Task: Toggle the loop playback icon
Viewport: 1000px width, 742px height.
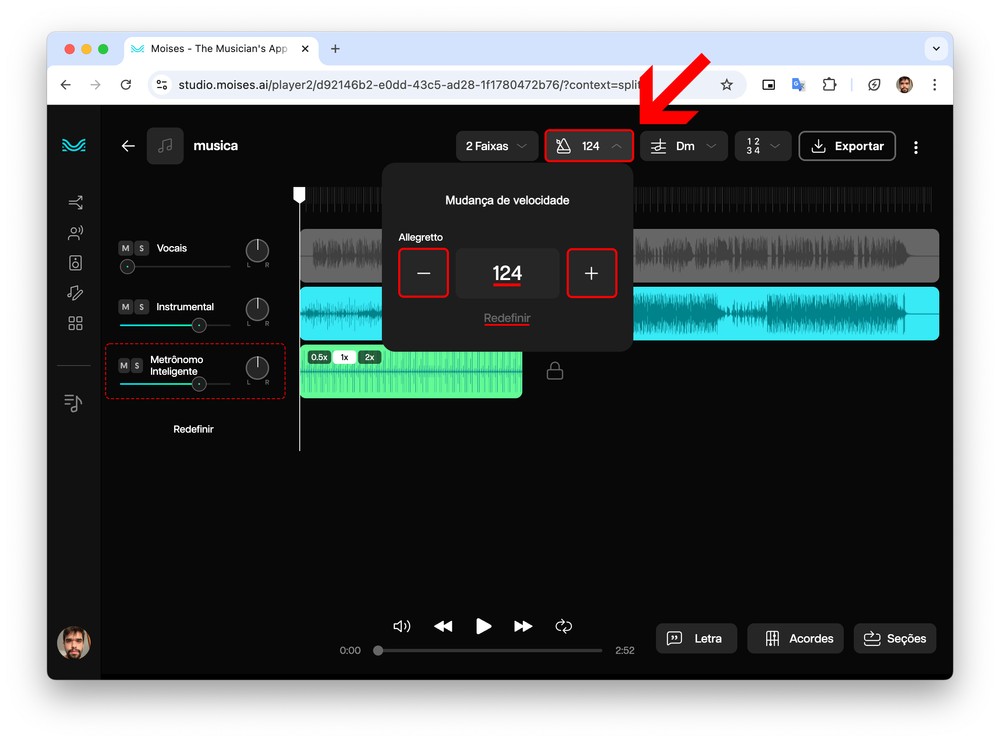Action: coord(564,626)
